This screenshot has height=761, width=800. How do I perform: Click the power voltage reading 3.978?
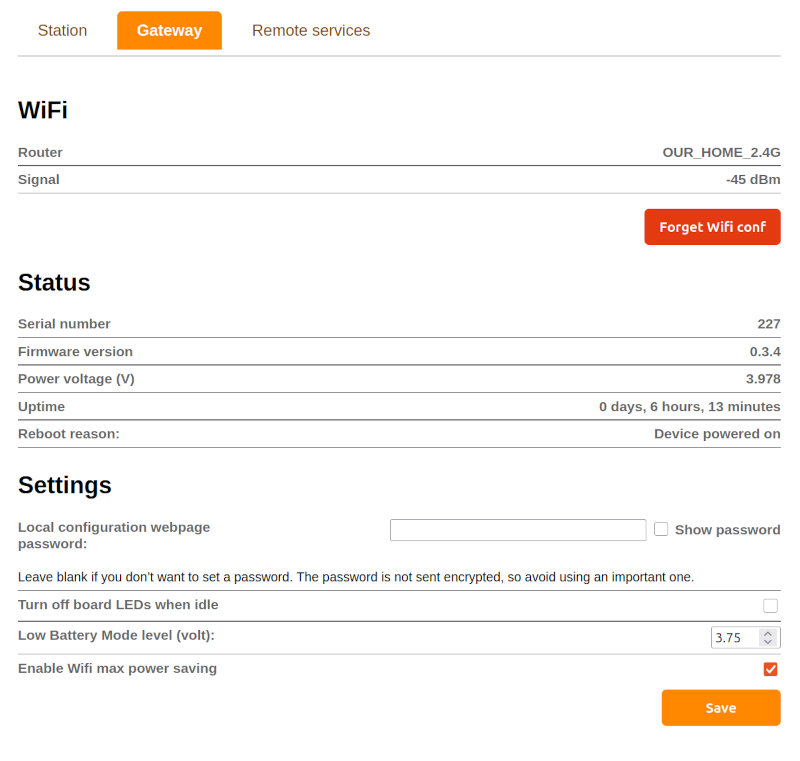click(x=763, y=379)
